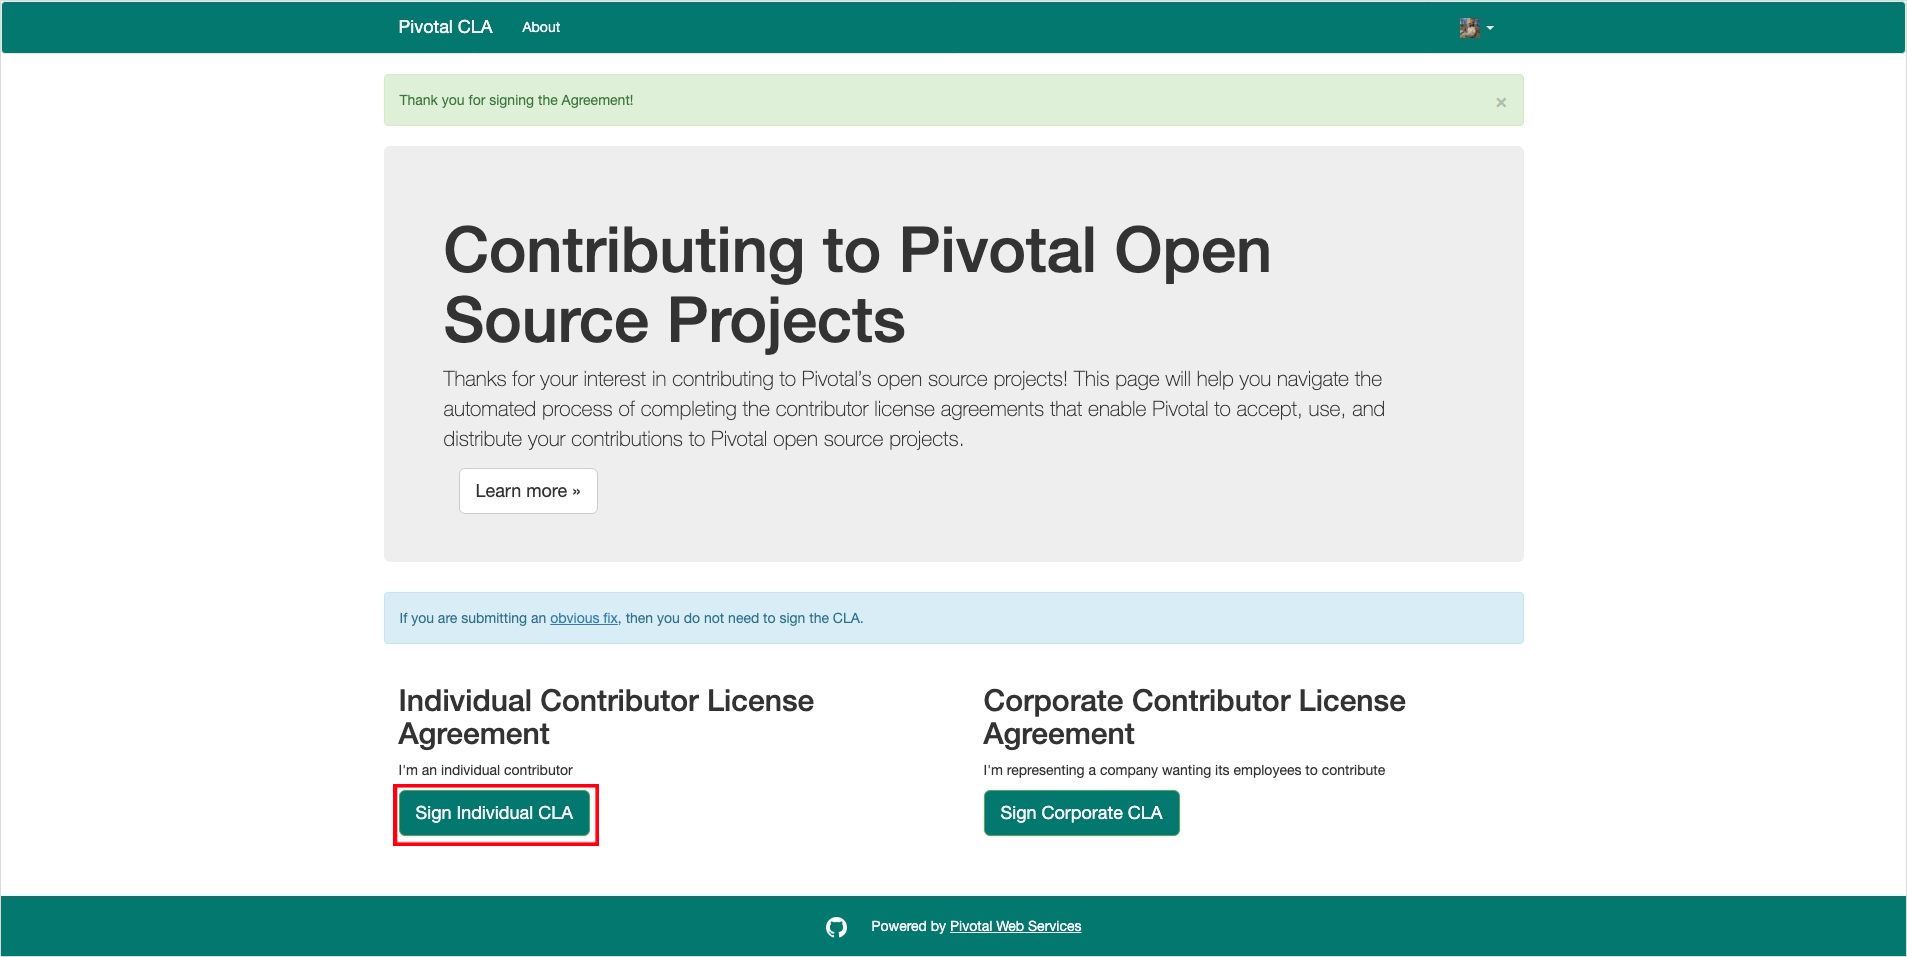Click 'Thank you for signing the Agreement!' text

pyautogui.click(x=516, y=100)
